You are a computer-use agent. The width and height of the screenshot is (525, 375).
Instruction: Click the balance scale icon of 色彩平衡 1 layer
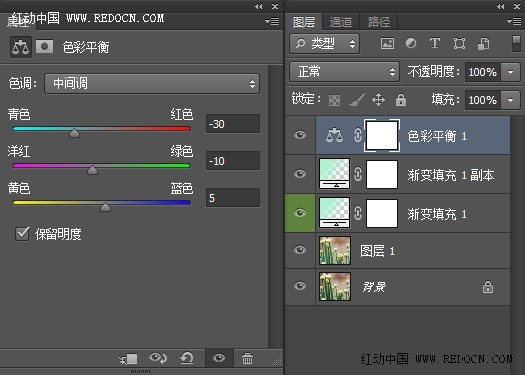pyautogui.click(x=334, y=135)
